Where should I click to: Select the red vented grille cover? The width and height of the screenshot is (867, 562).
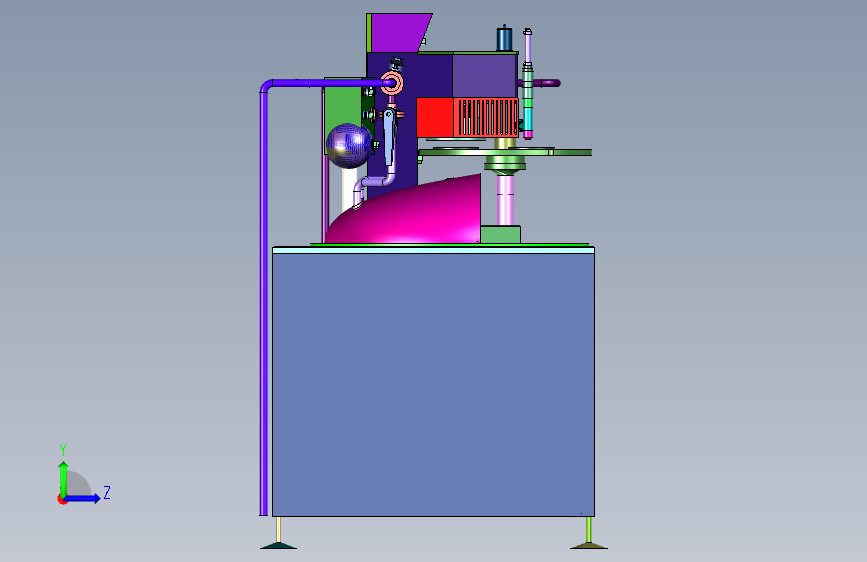(486, 117)
